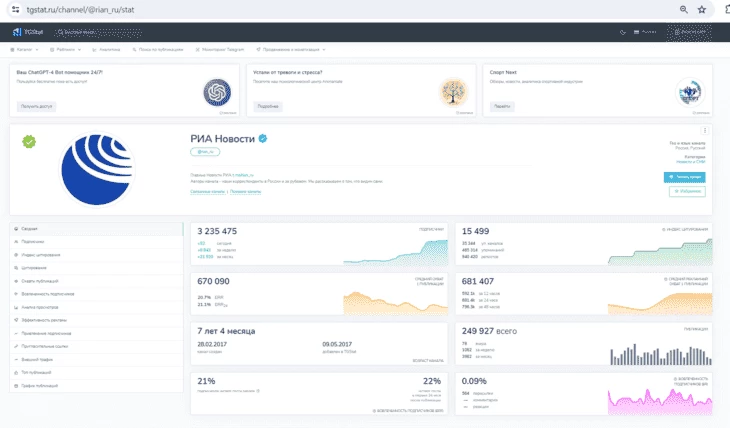This screenshot has height=428, width=730.
Task: Click the Подписчики people icon in sidebar
Action: [16, 242]
